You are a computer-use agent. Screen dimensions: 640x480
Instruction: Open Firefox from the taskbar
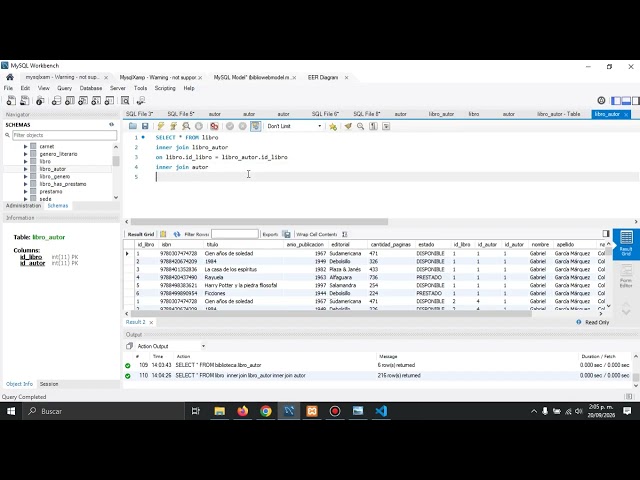tap(243, 411)
